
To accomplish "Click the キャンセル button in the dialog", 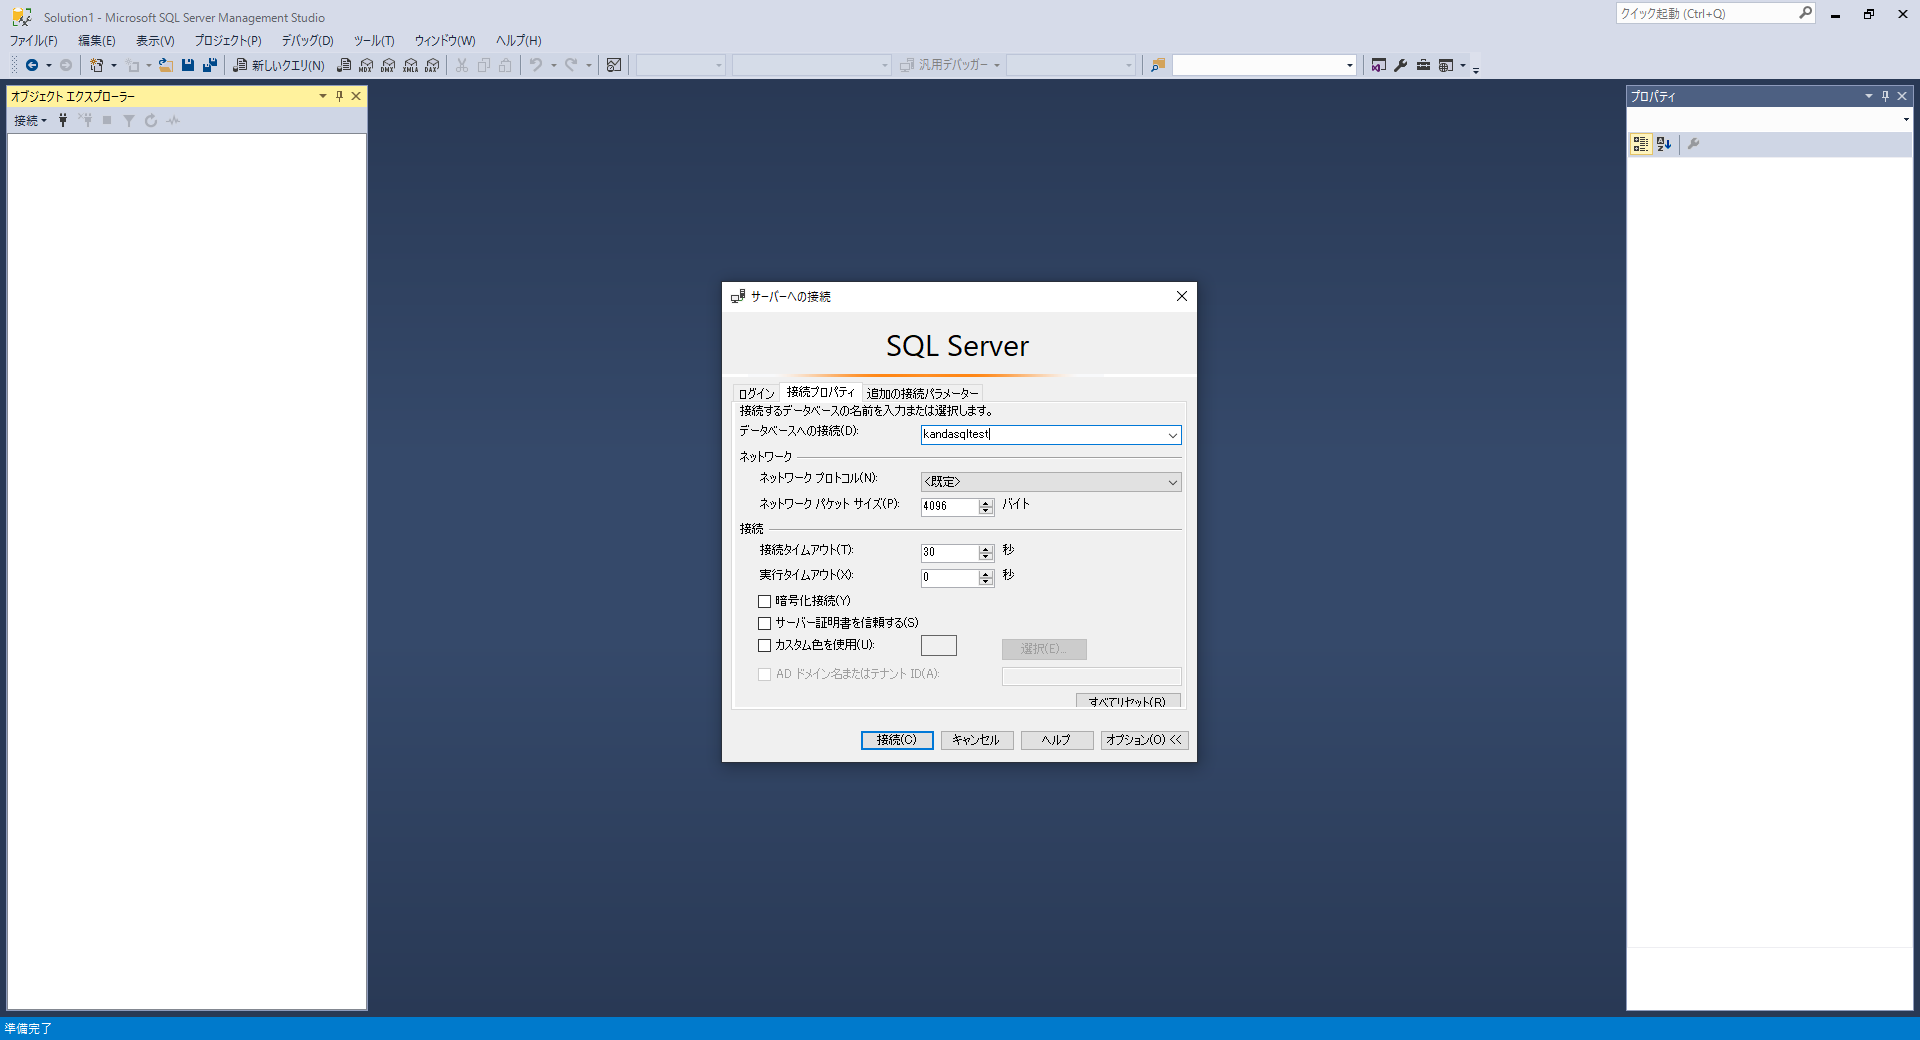I will tap(976, 740).
